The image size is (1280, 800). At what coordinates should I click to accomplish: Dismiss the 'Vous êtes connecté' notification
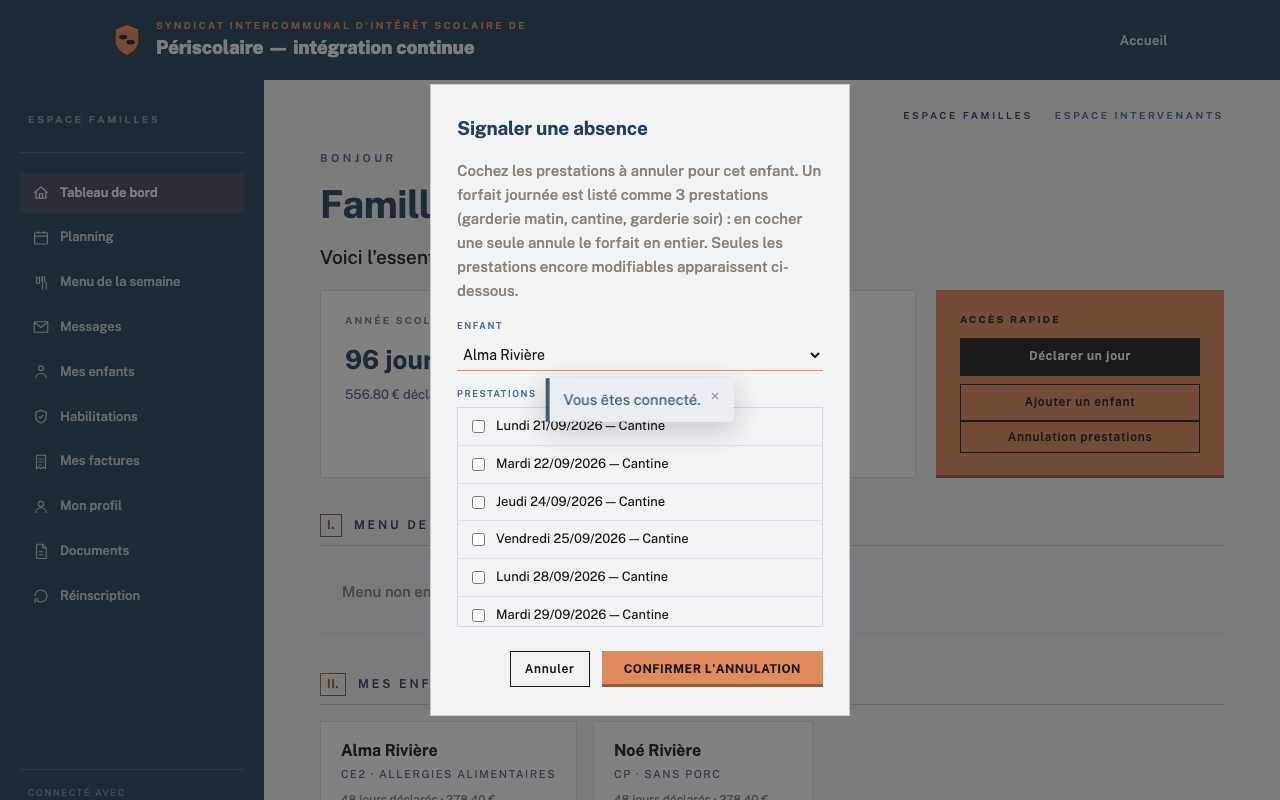(715, 396)
